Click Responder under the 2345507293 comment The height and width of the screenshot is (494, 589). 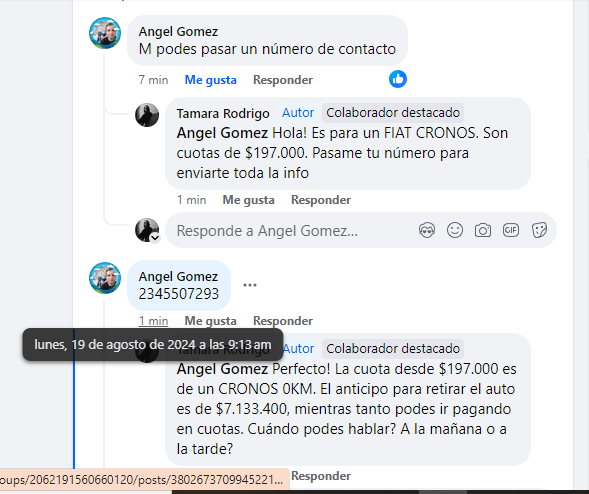[x=283, y=321]
